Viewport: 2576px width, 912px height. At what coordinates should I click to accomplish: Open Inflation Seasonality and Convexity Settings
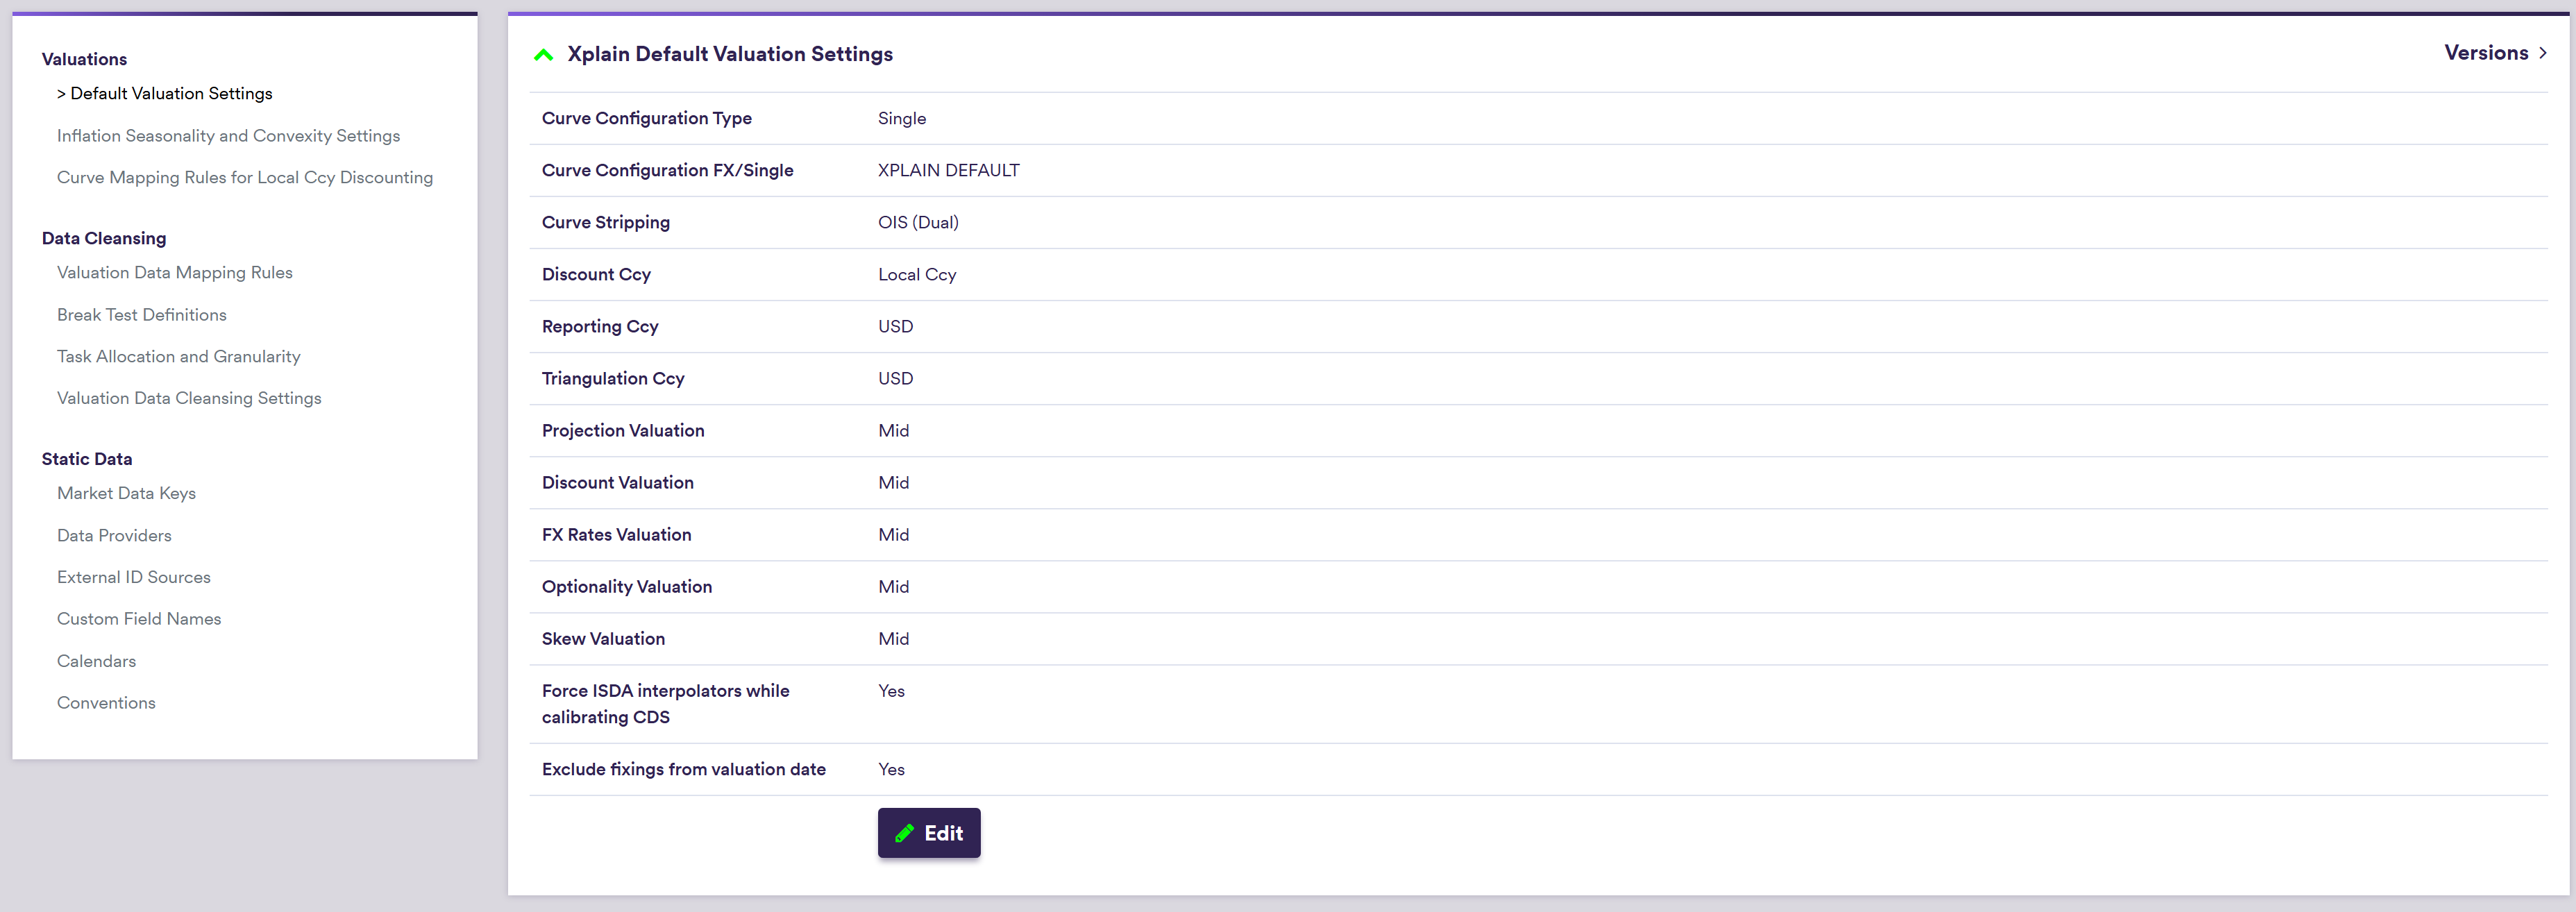tap(228, 136)
